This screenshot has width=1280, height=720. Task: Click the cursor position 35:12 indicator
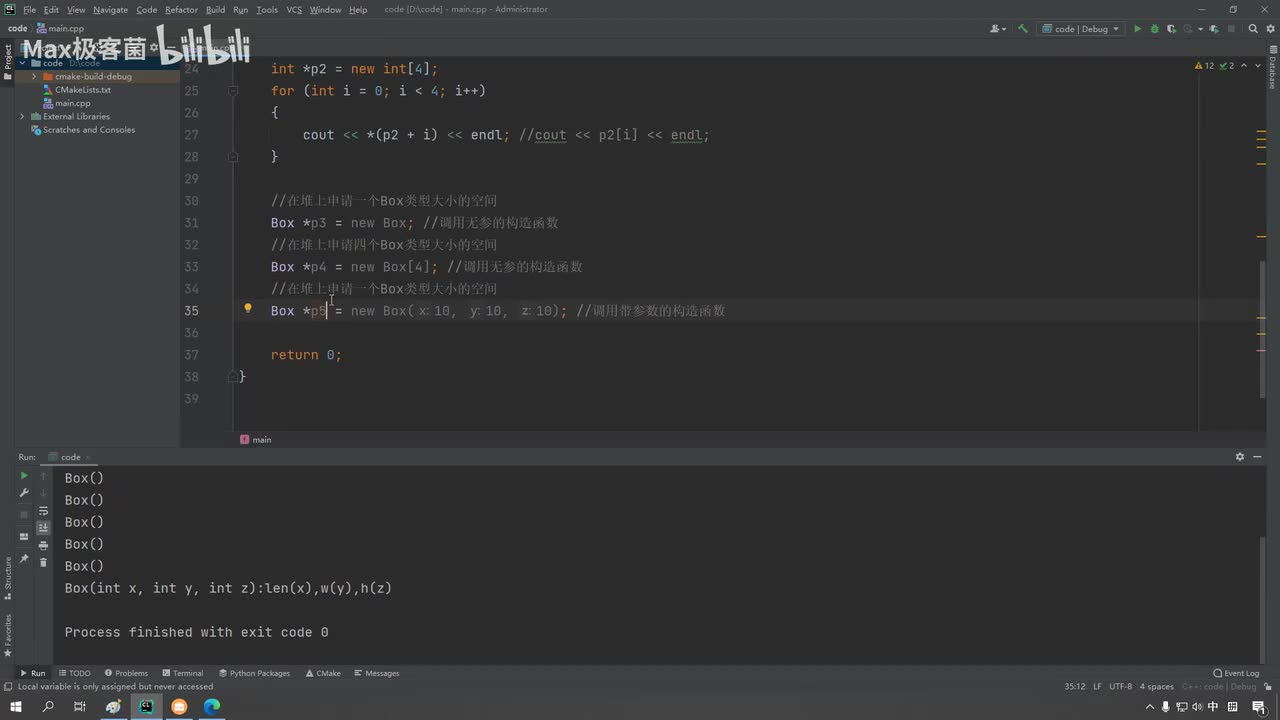pos(1075,687)
